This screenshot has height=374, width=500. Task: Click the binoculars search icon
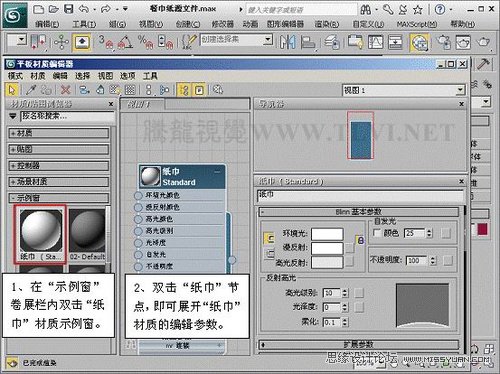pyautogui.click(x=366, y=9)
